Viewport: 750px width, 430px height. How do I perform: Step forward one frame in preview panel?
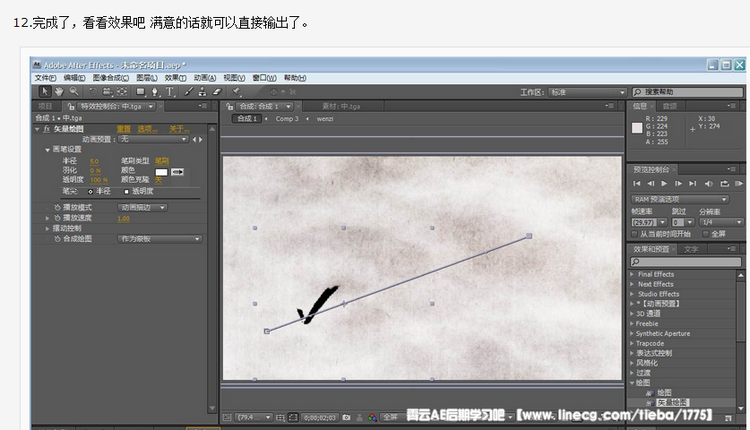pos(678,184)
